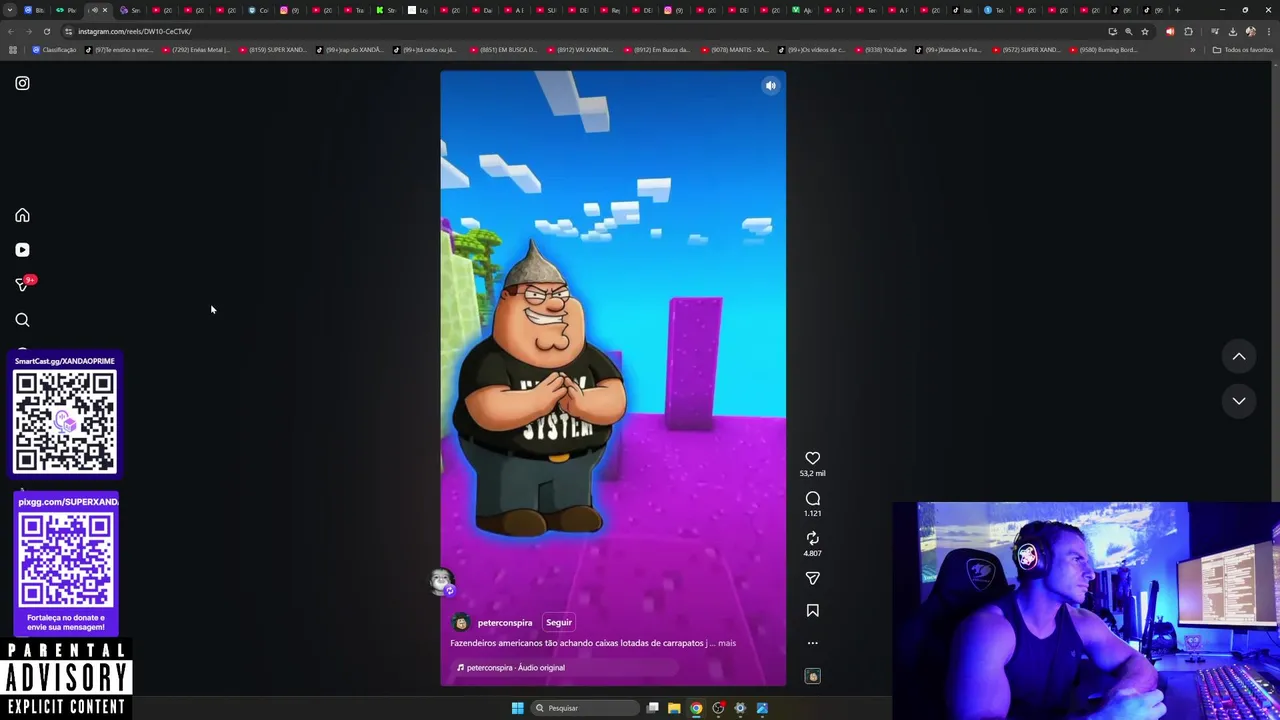The image size is (1280, 720).
Task: Open the Chrome Extensions puzzle icon
Action: pyautogui.click(x=1188, y=31)
